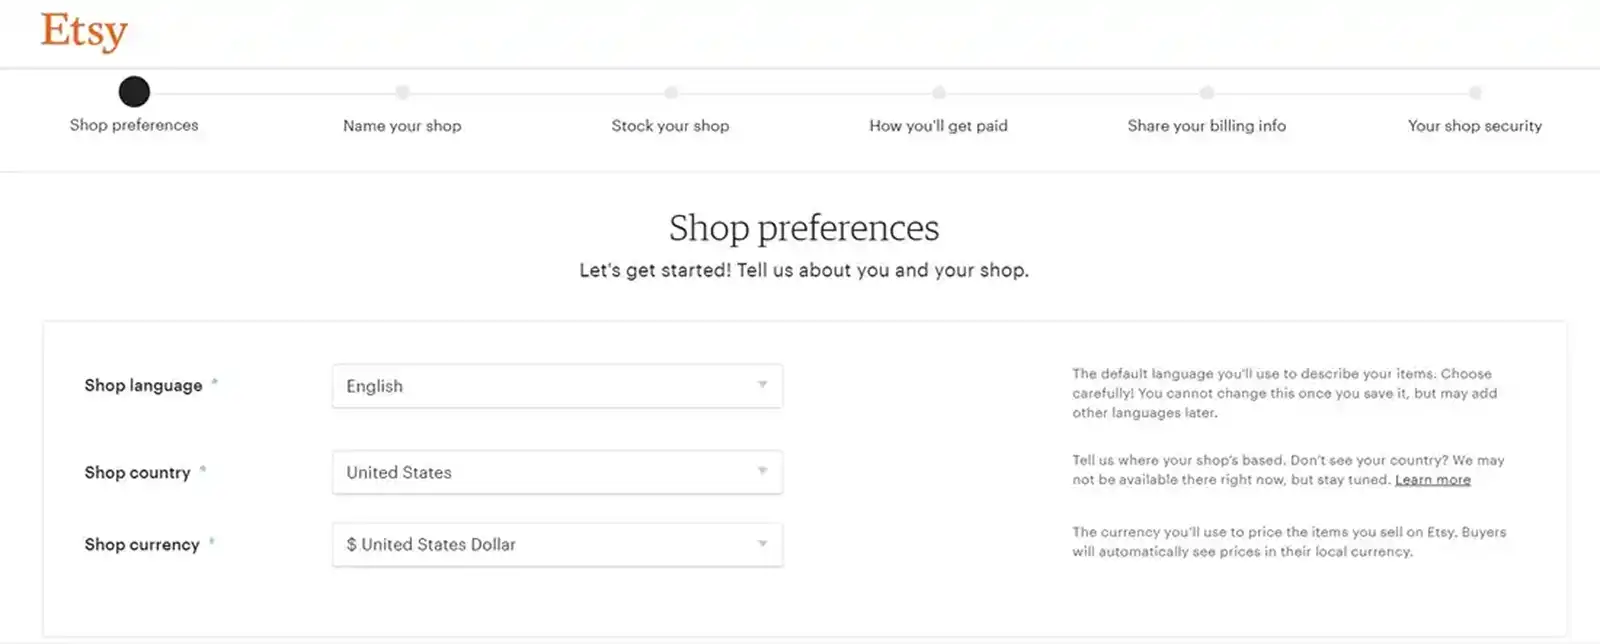Open the Shop country dropdown
Screen dimensions: 1600x644
pos(557,472)
